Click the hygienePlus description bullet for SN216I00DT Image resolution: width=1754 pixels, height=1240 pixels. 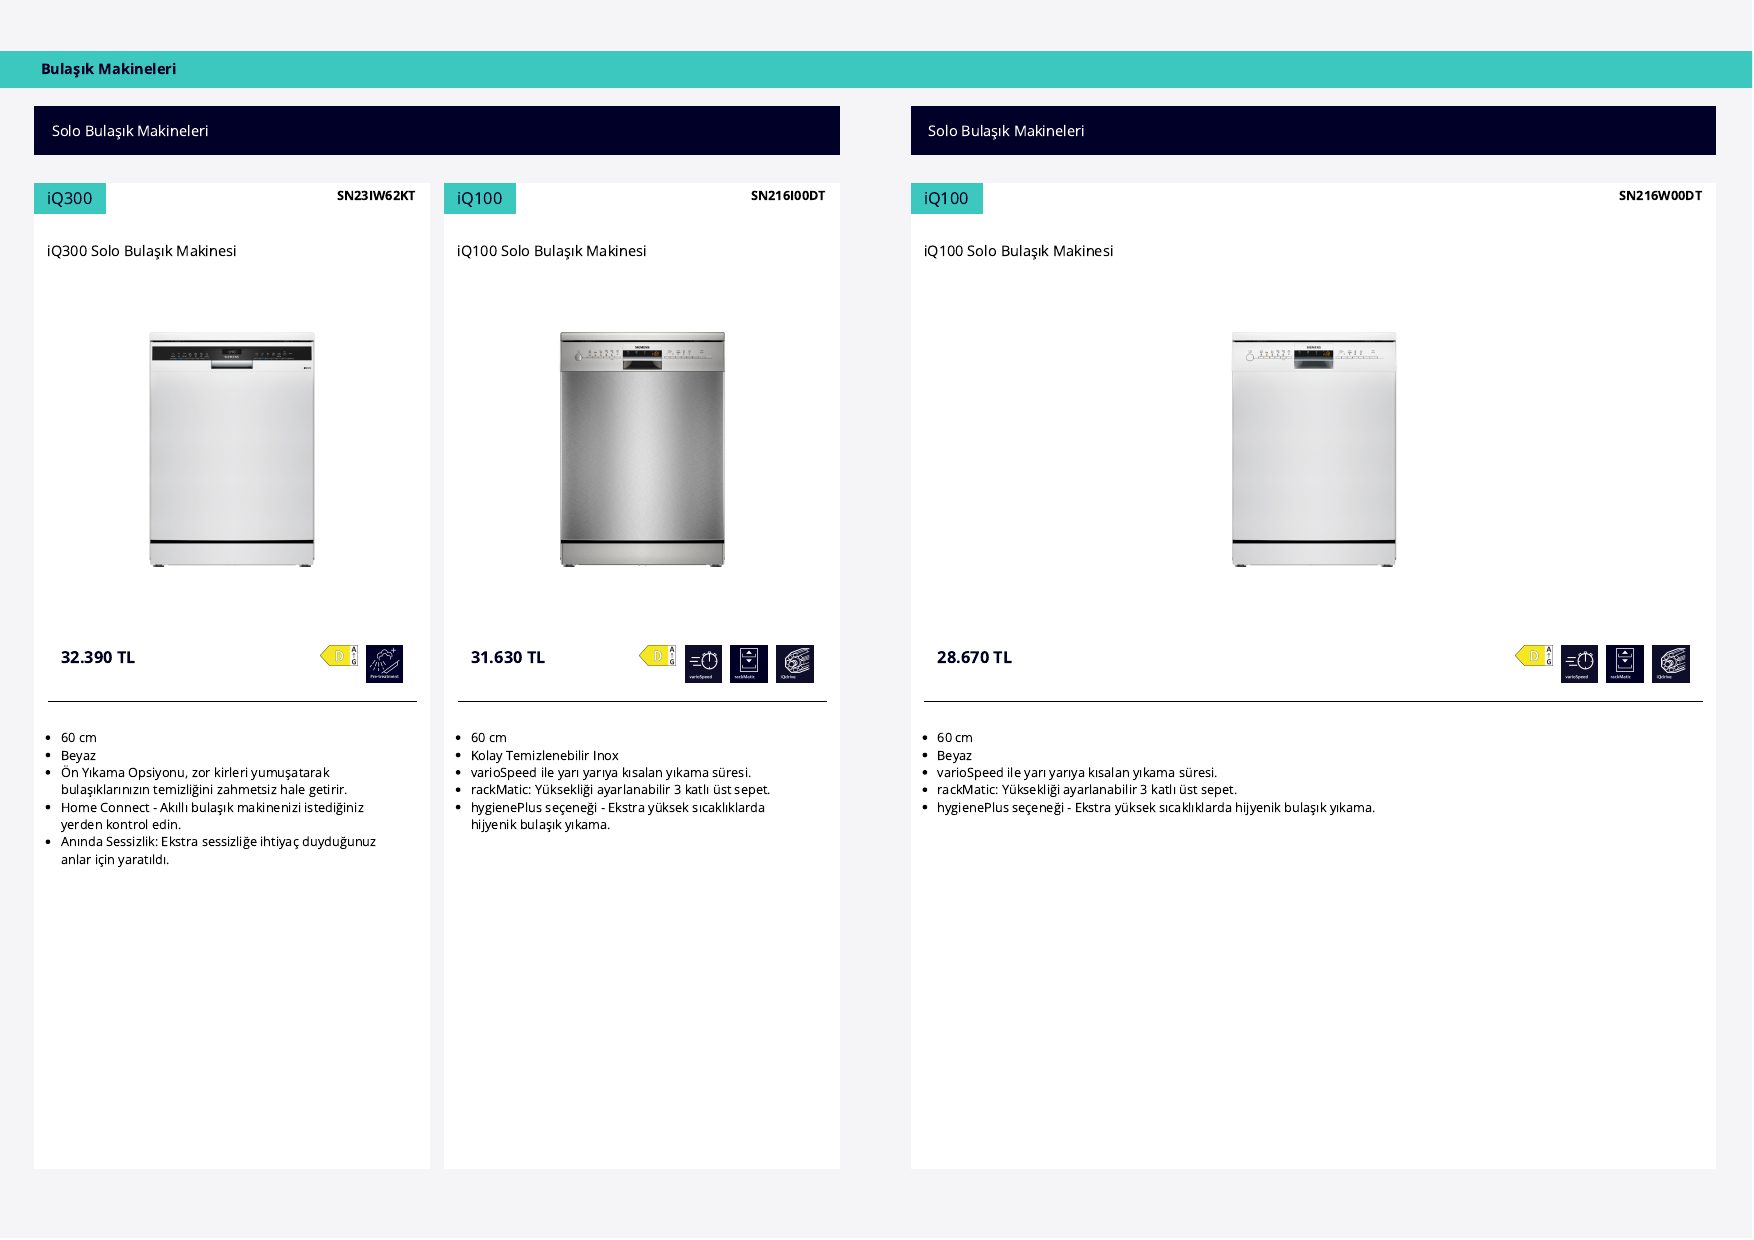coord(618,816)
